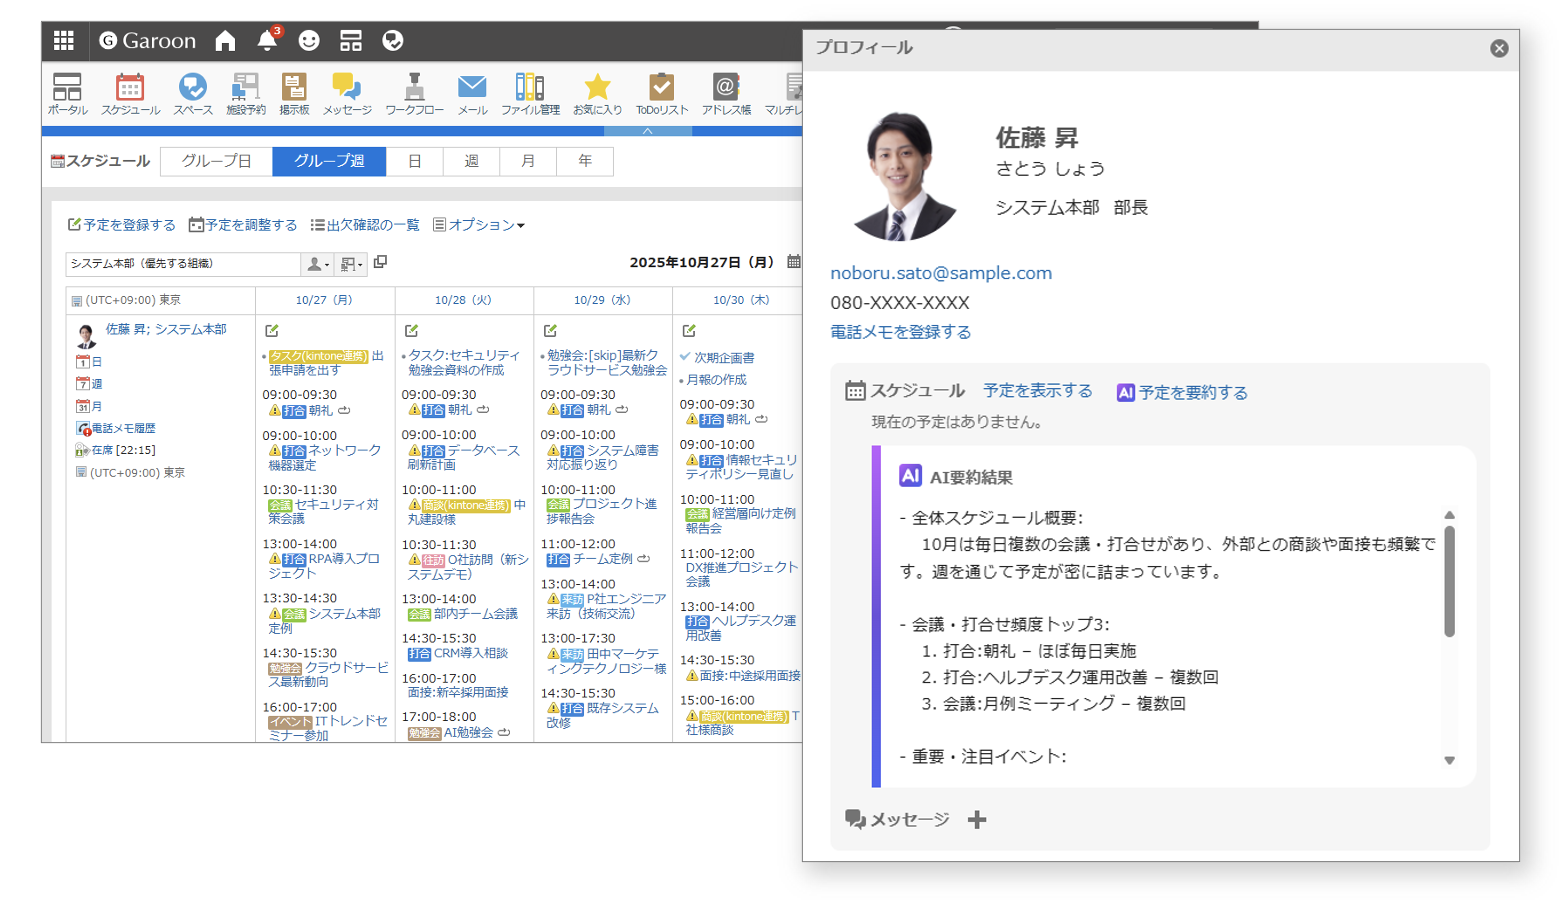Open the 掲示板 bulletin board app
The image size is (1568, 900).
pos(294,95)
